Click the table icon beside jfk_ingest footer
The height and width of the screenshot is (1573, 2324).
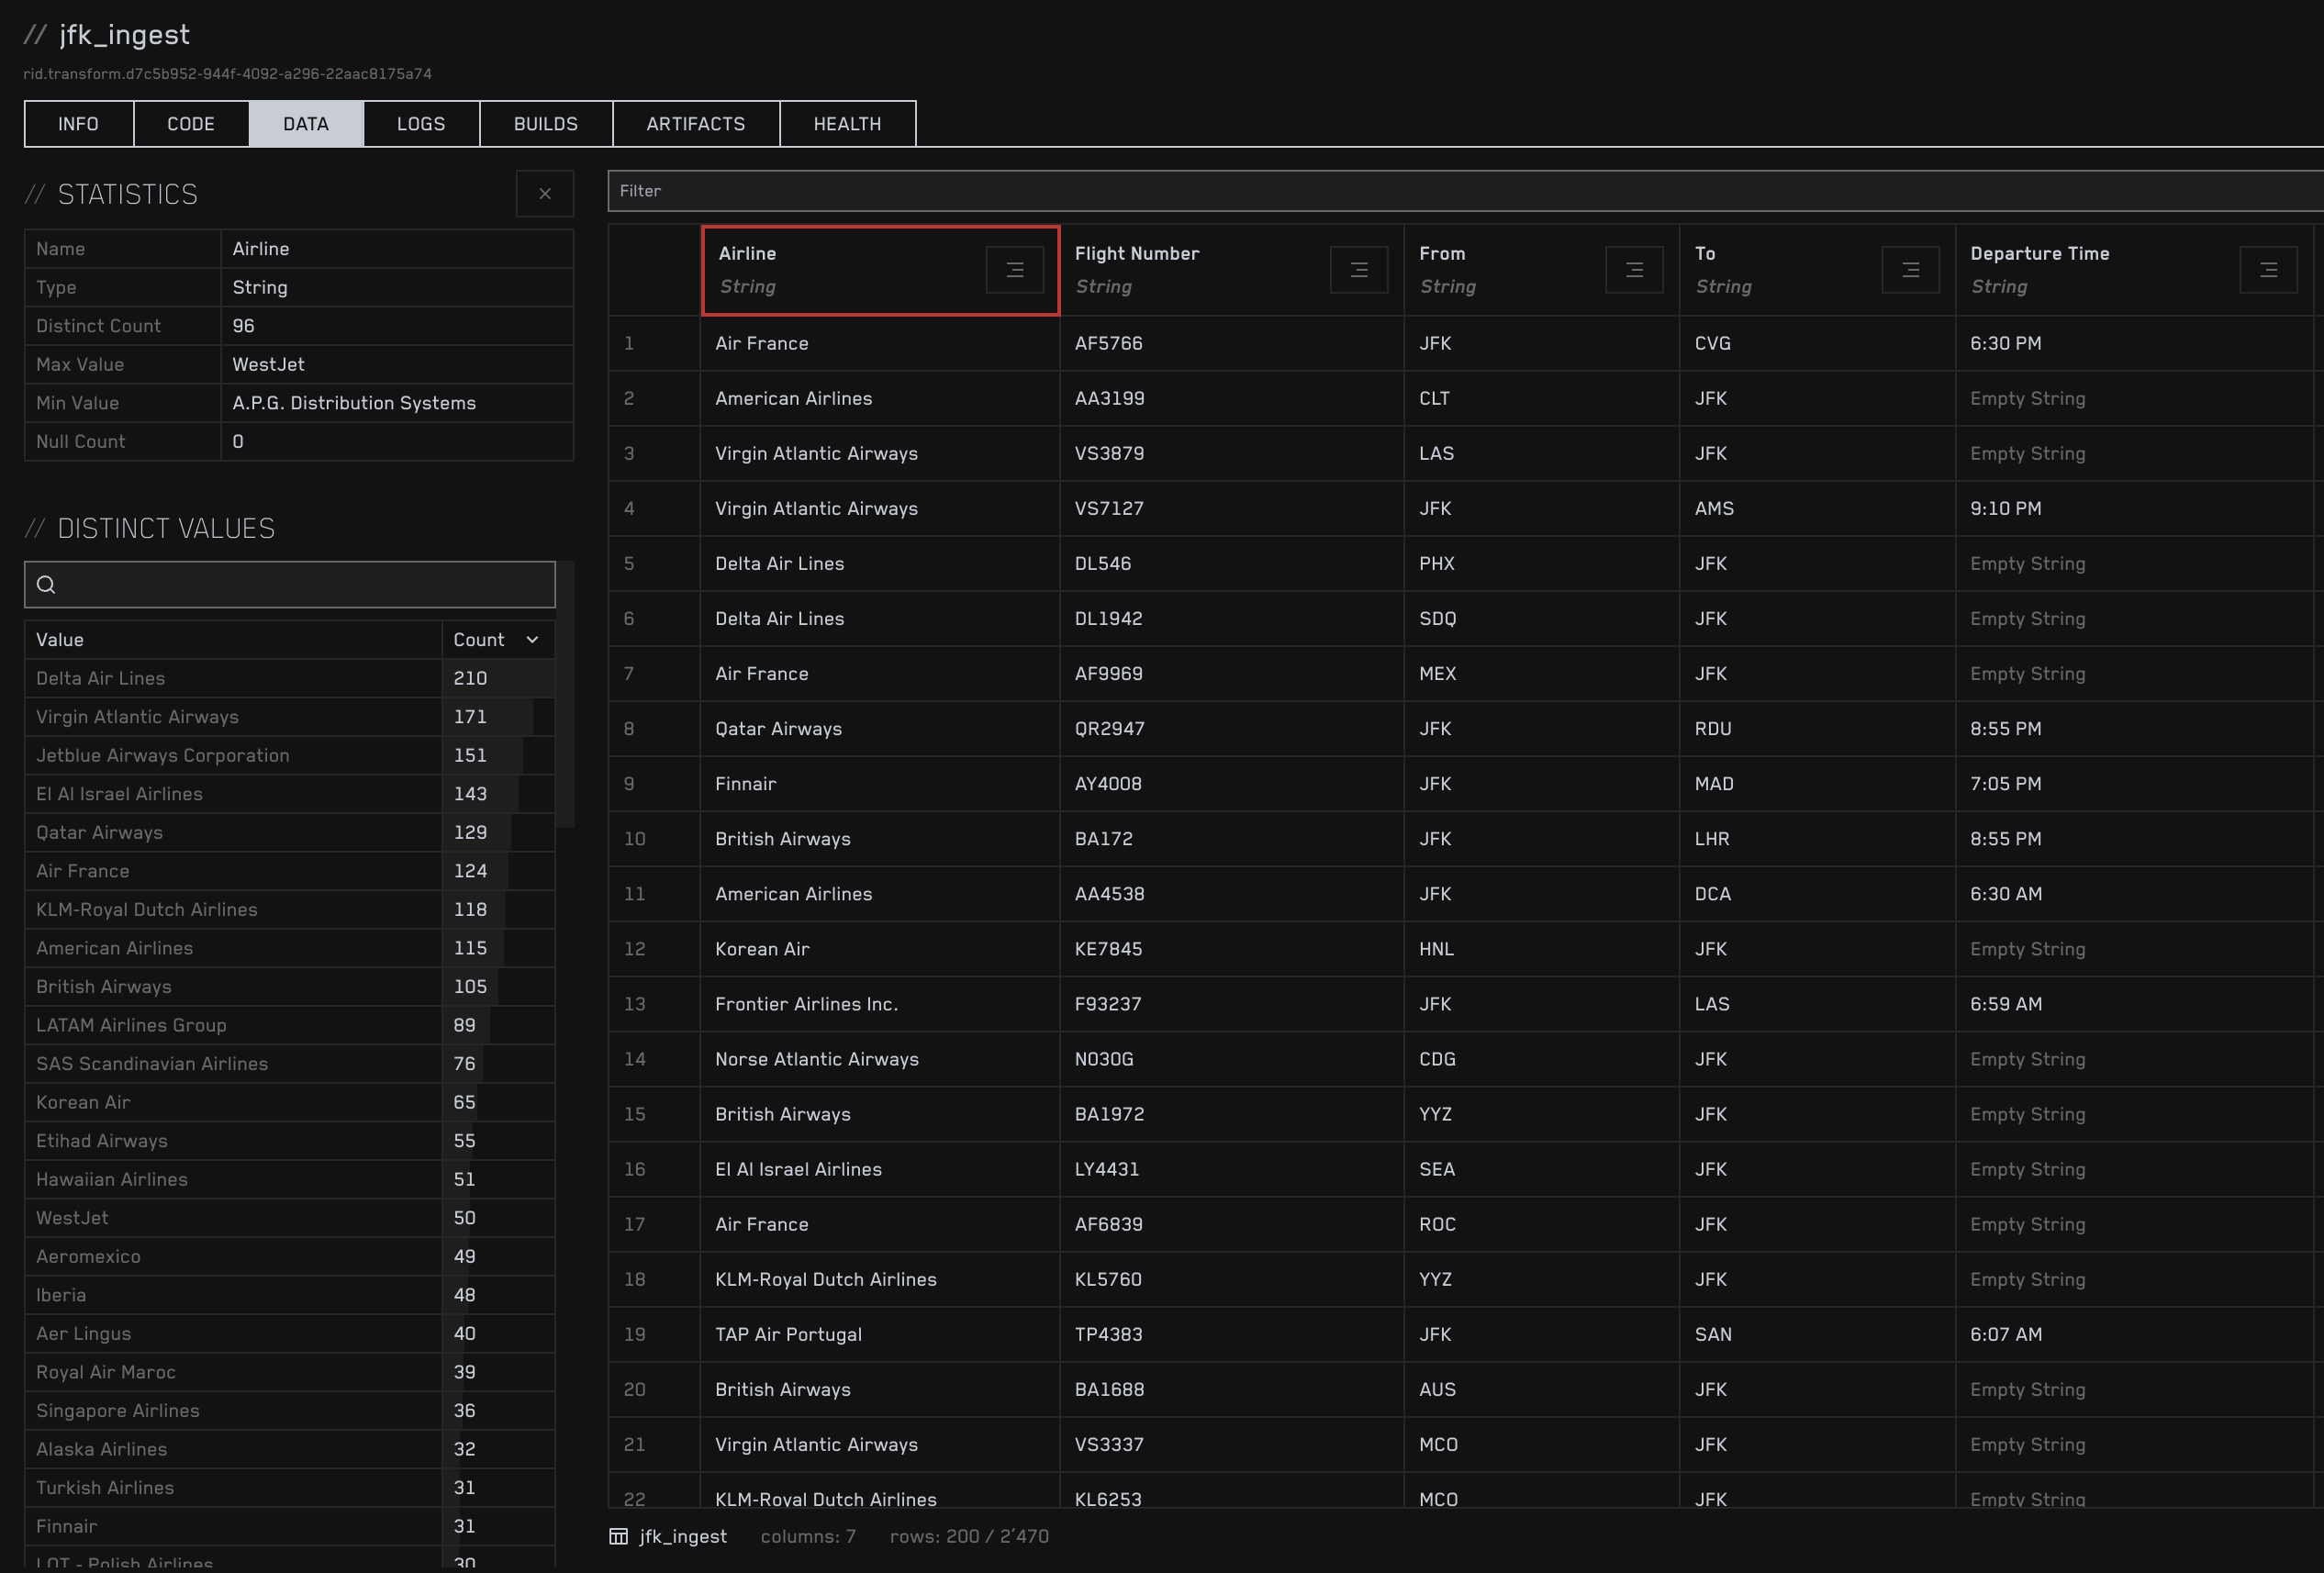pyautogui.click(x=618, y=1536)
